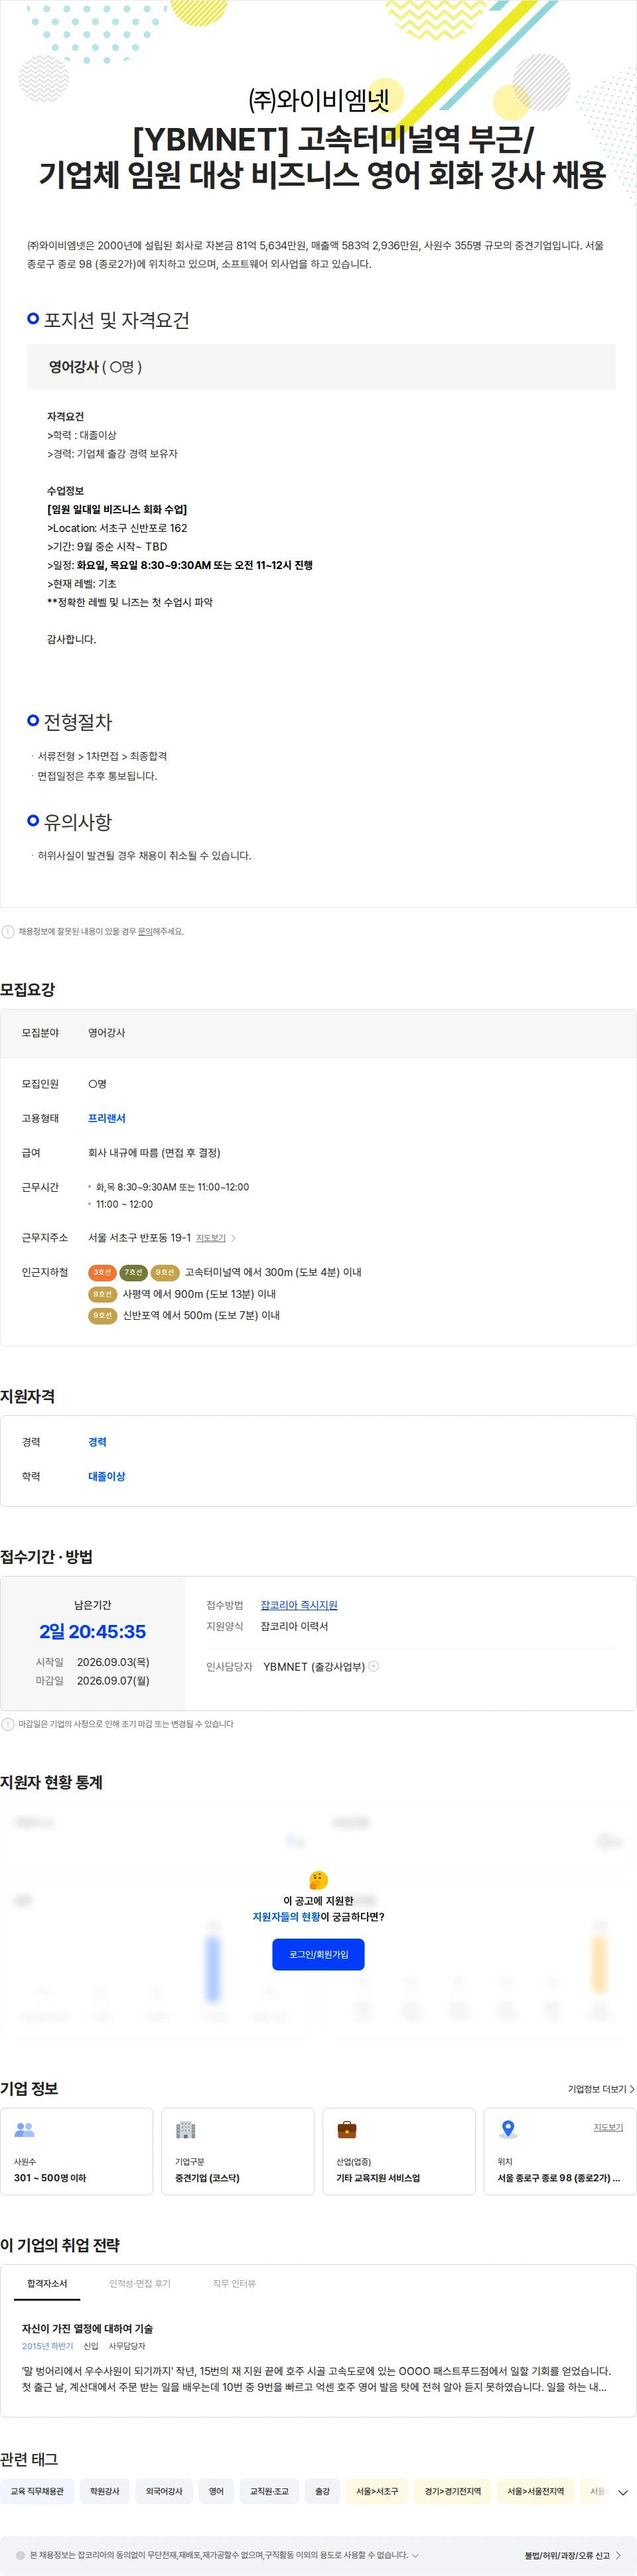Click the 산업(업종) briefcase icon

coord(346,2130)
